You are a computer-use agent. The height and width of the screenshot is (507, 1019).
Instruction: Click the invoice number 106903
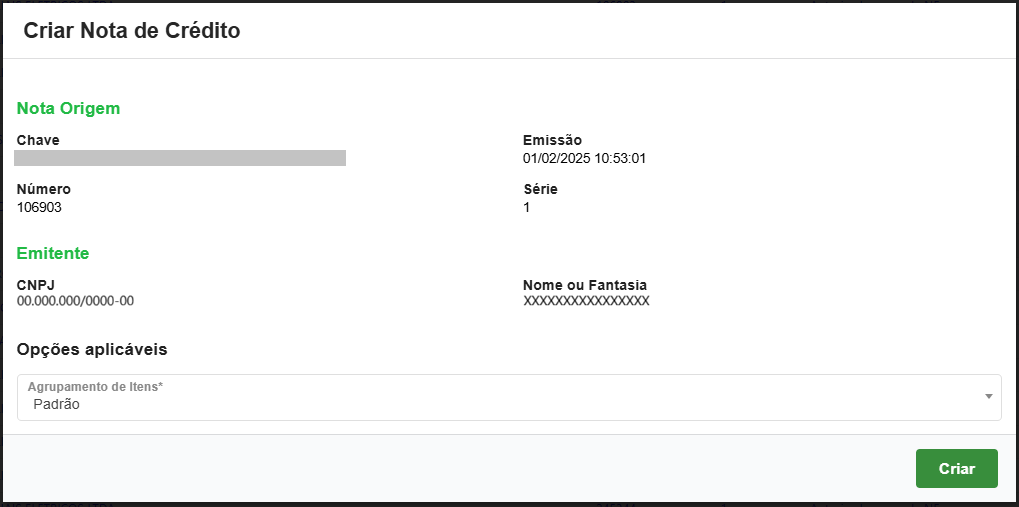click(x=40, y=207)
